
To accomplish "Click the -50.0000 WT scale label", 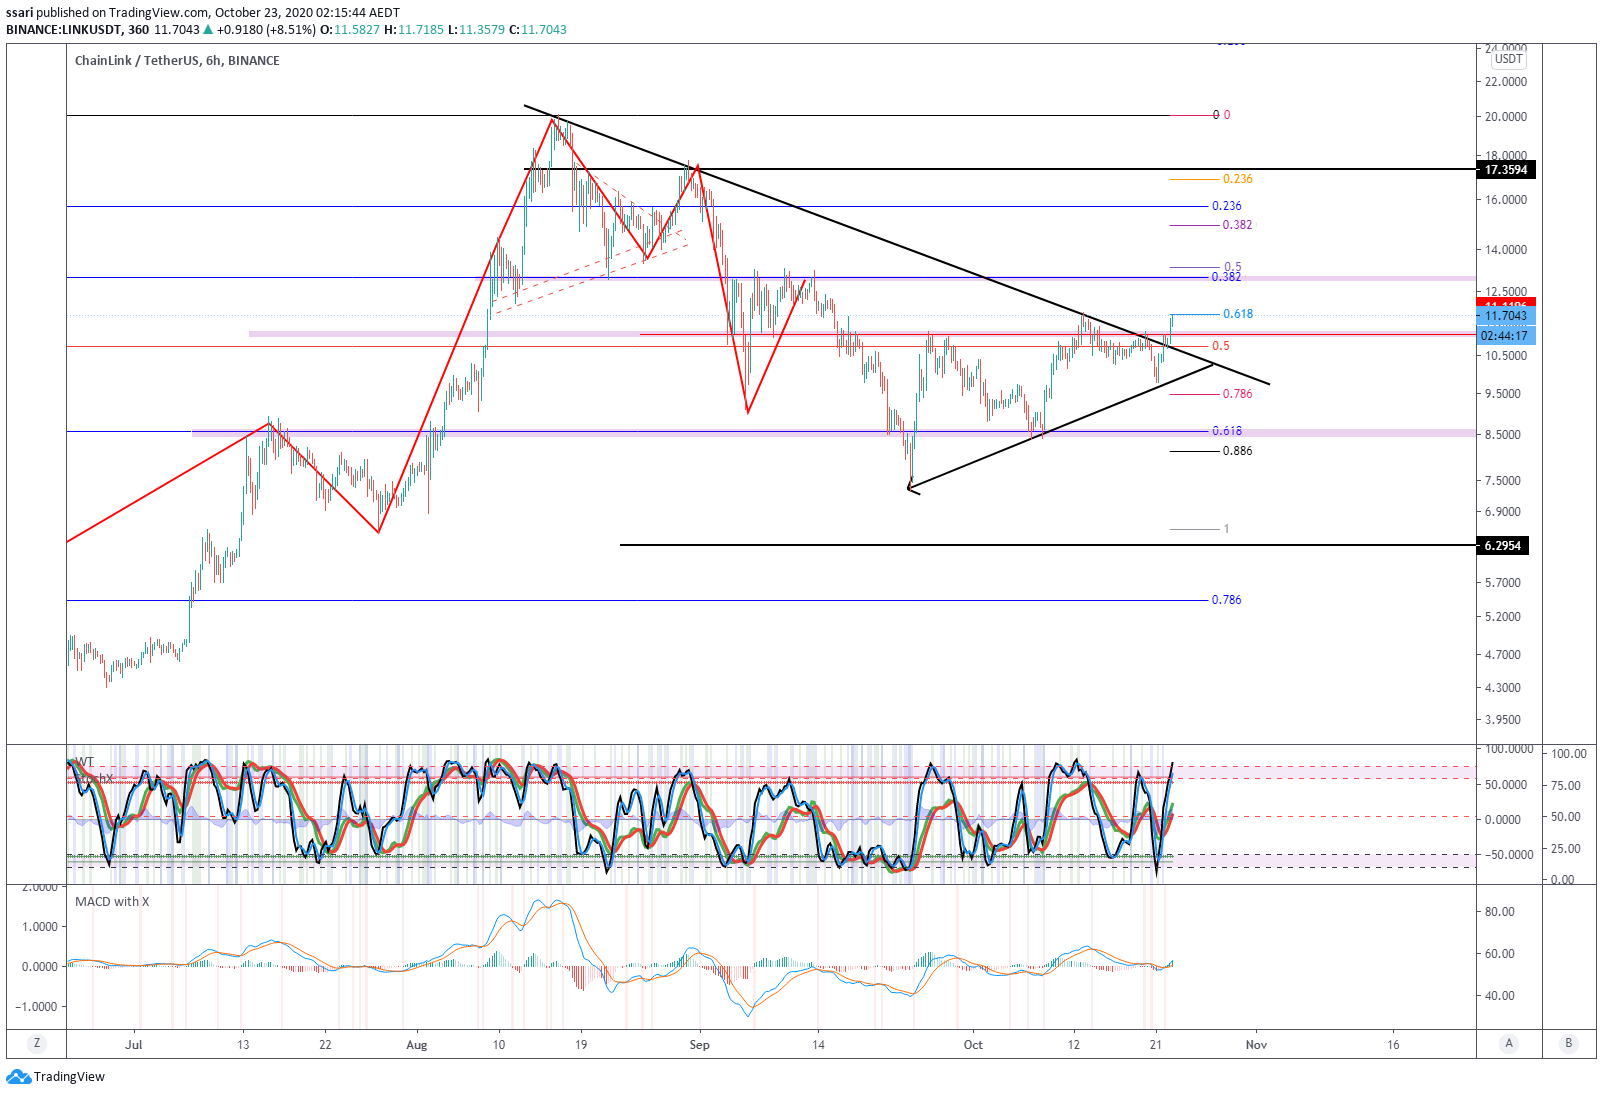I will [x=1508, y=855].
